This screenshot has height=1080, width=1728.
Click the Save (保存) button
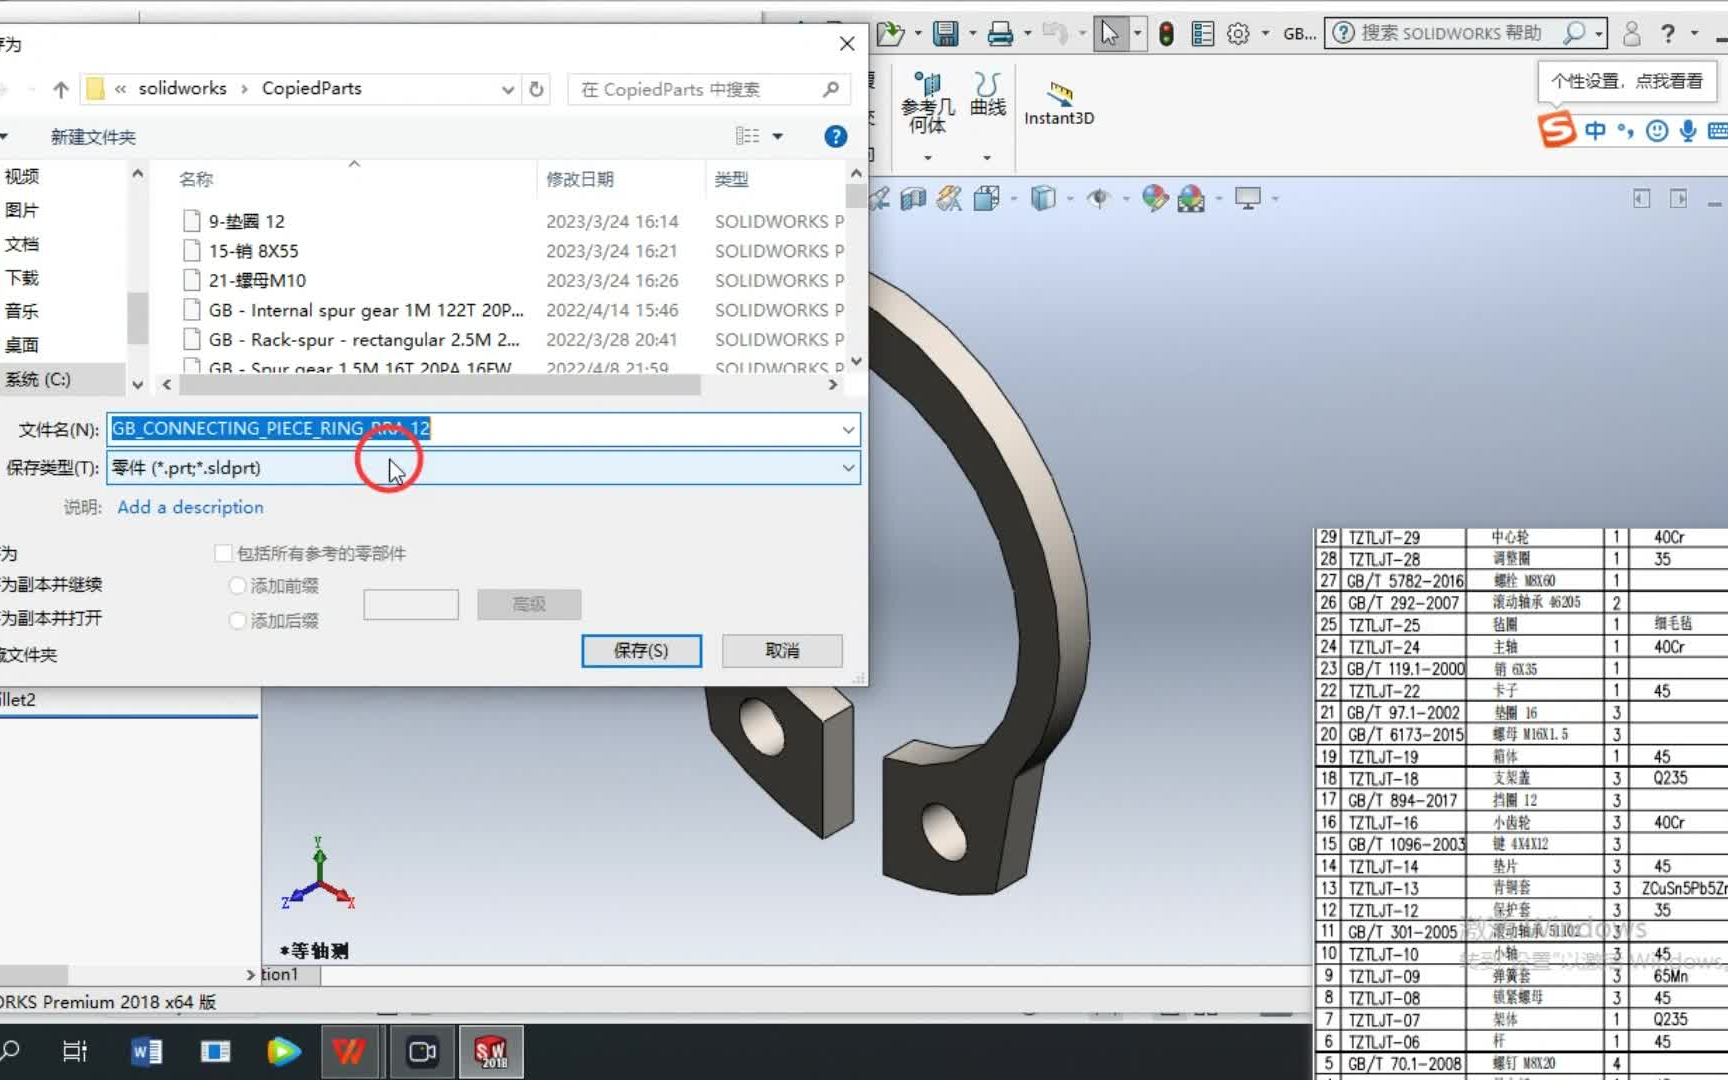(x=641, y=651)
